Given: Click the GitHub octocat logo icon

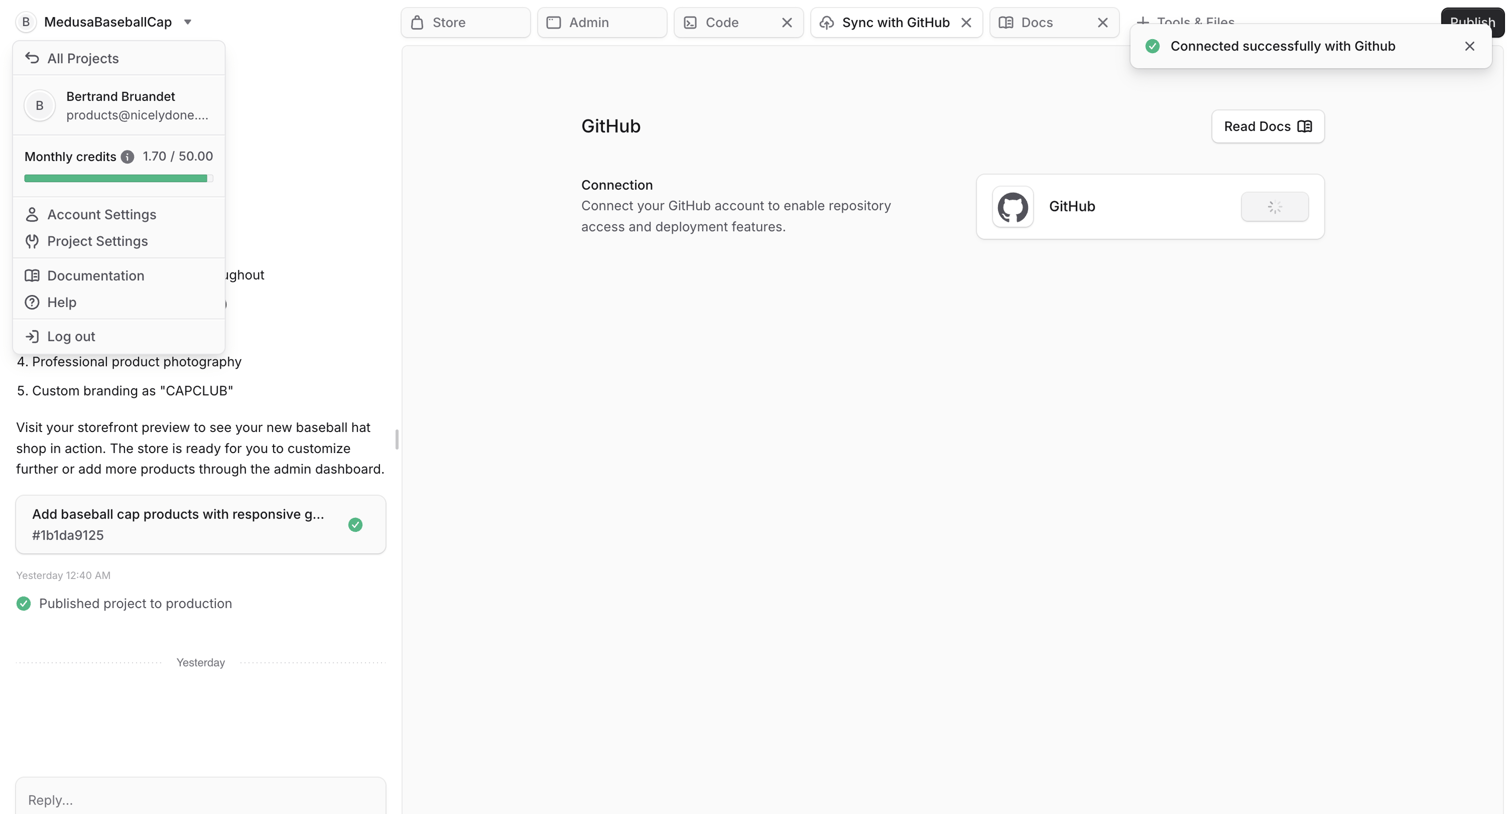Looking at the screenshot, I should (x=1012, y=207).
